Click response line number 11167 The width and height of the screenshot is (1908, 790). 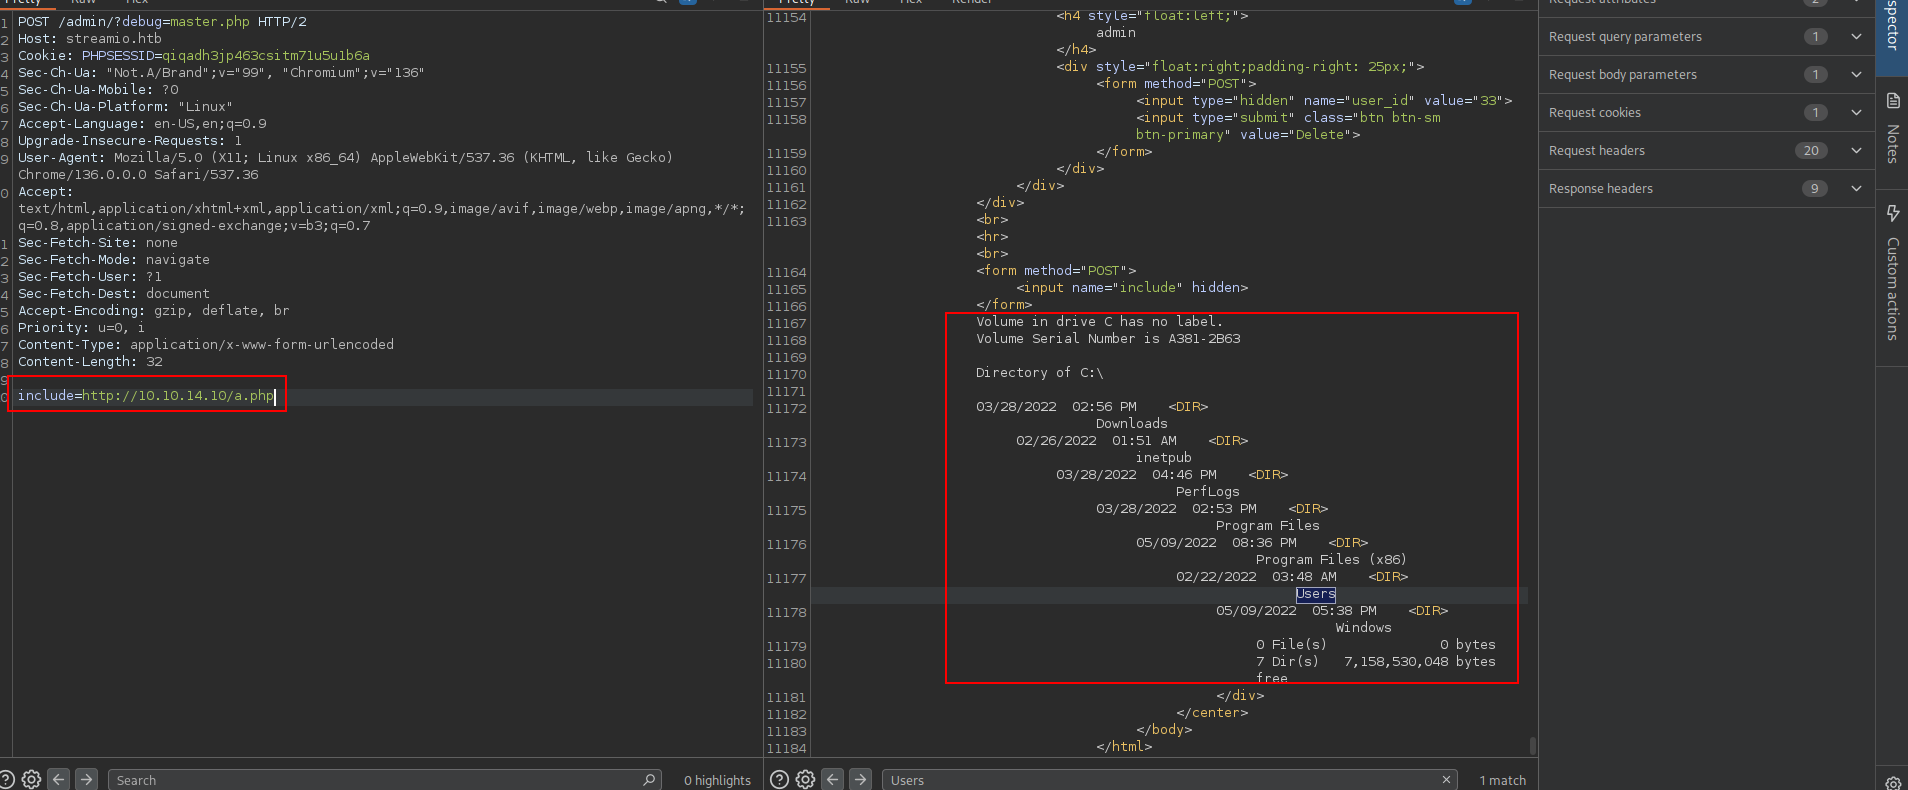pyautogui.click(x=786, y=324)
